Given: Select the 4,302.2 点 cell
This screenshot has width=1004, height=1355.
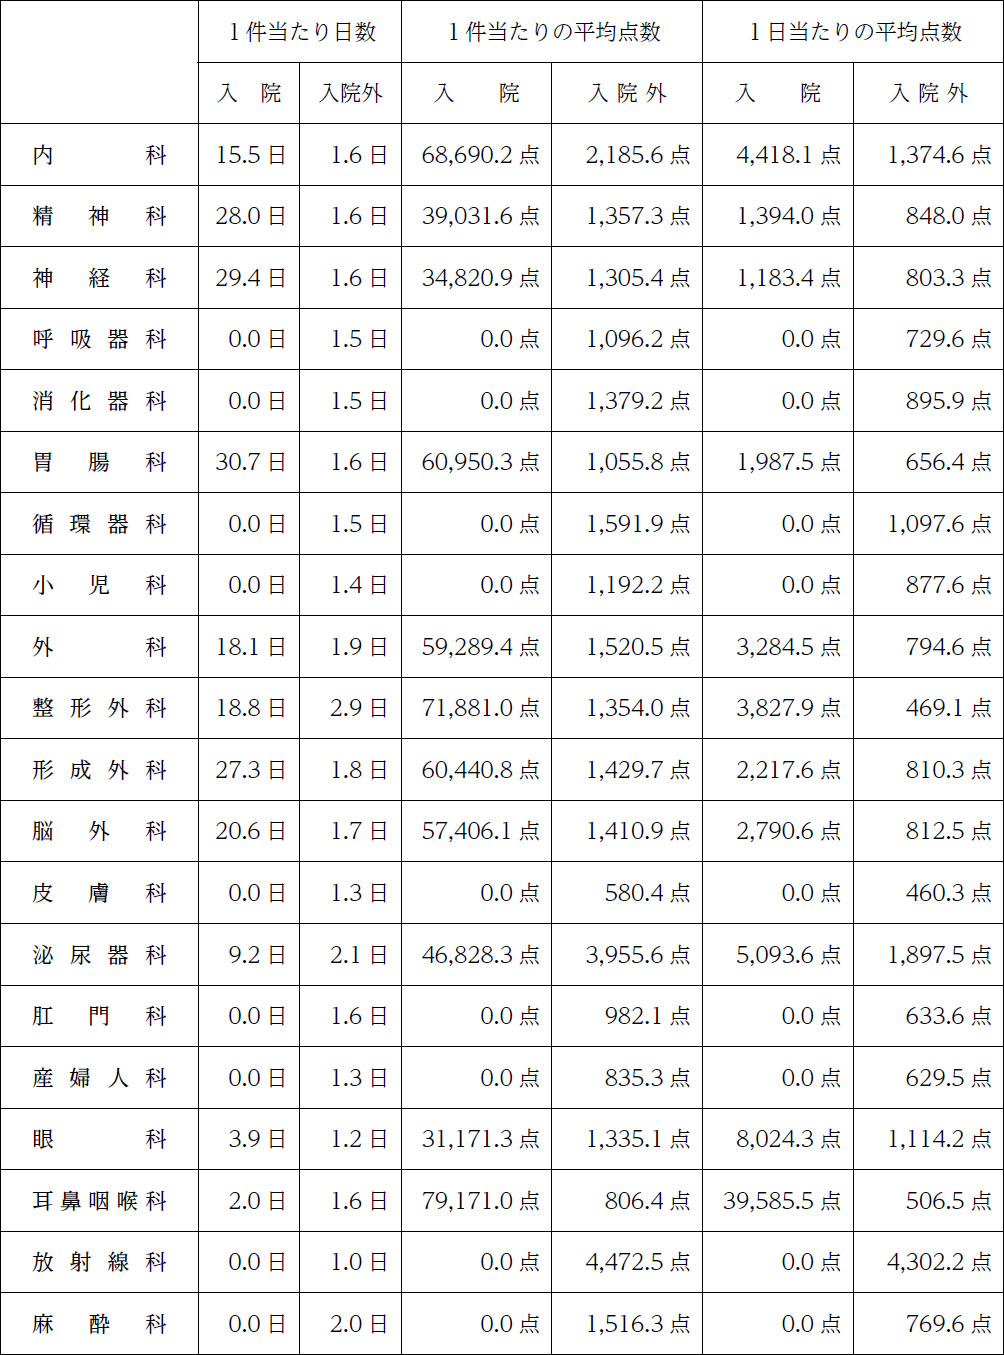Looking at the screenshot, I should point(938,1262).
